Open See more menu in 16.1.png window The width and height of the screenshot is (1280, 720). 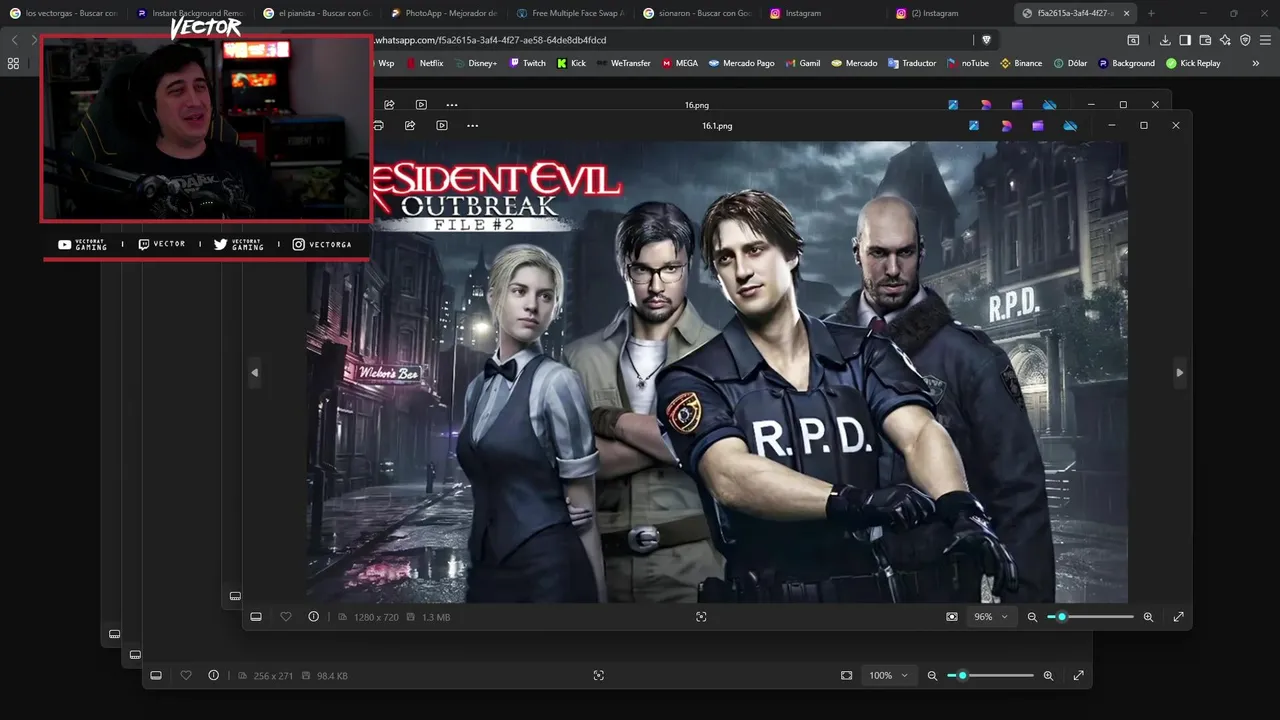(x=473, y=126)
